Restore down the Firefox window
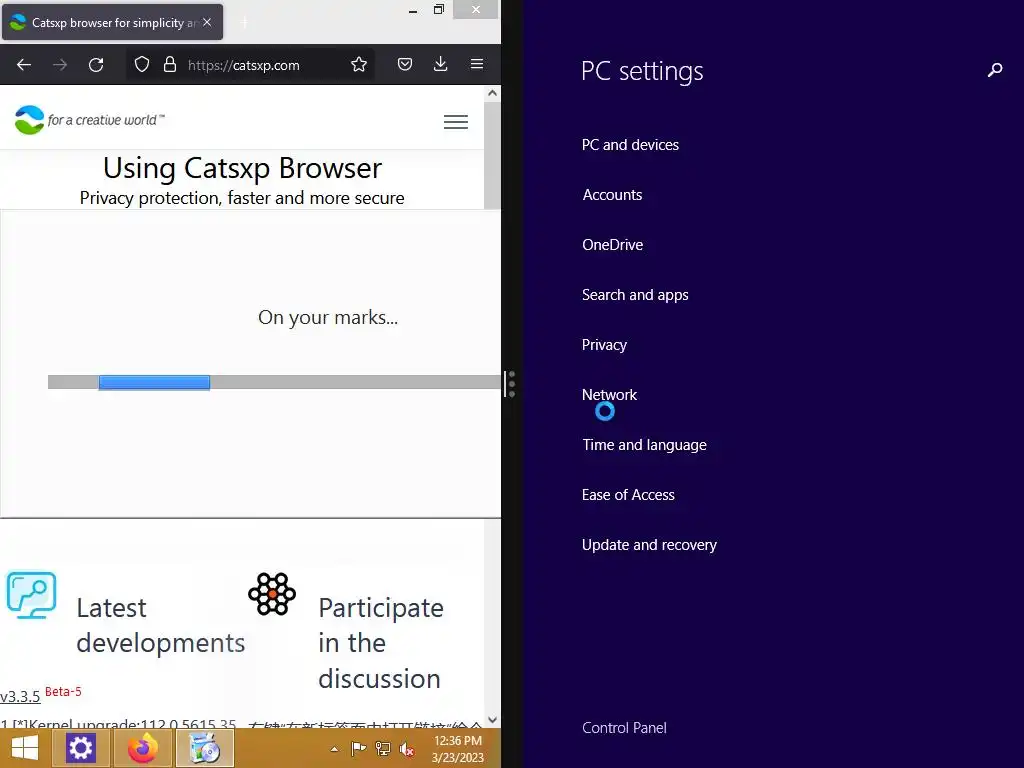Screen dimensions: 1024x768 [x=439, y=10]
